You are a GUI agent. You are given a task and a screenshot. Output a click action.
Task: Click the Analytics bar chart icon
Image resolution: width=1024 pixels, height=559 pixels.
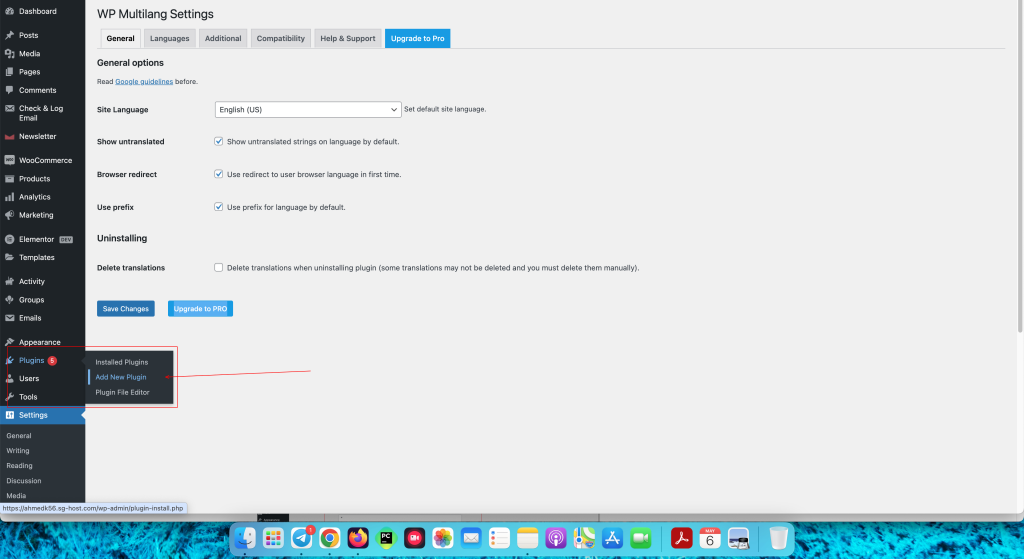[x=10, y=197]
